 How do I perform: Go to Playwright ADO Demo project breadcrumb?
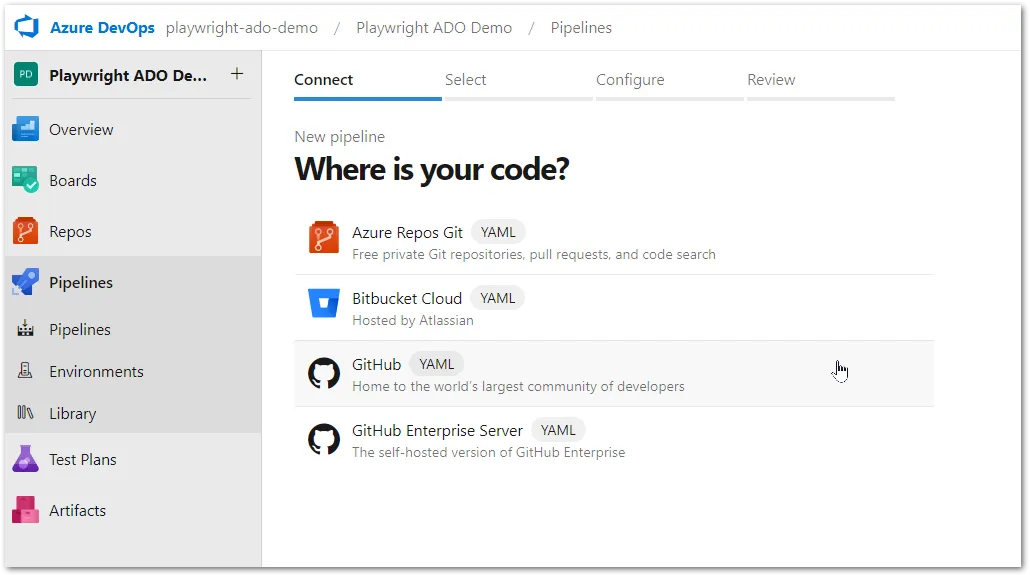point(434,28)
